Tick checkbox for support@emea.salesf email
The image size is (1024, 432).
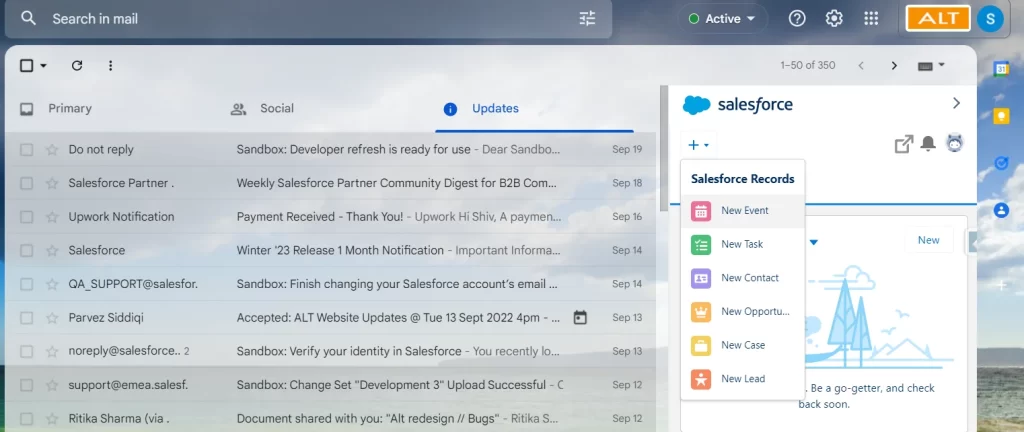click(26, 385)
